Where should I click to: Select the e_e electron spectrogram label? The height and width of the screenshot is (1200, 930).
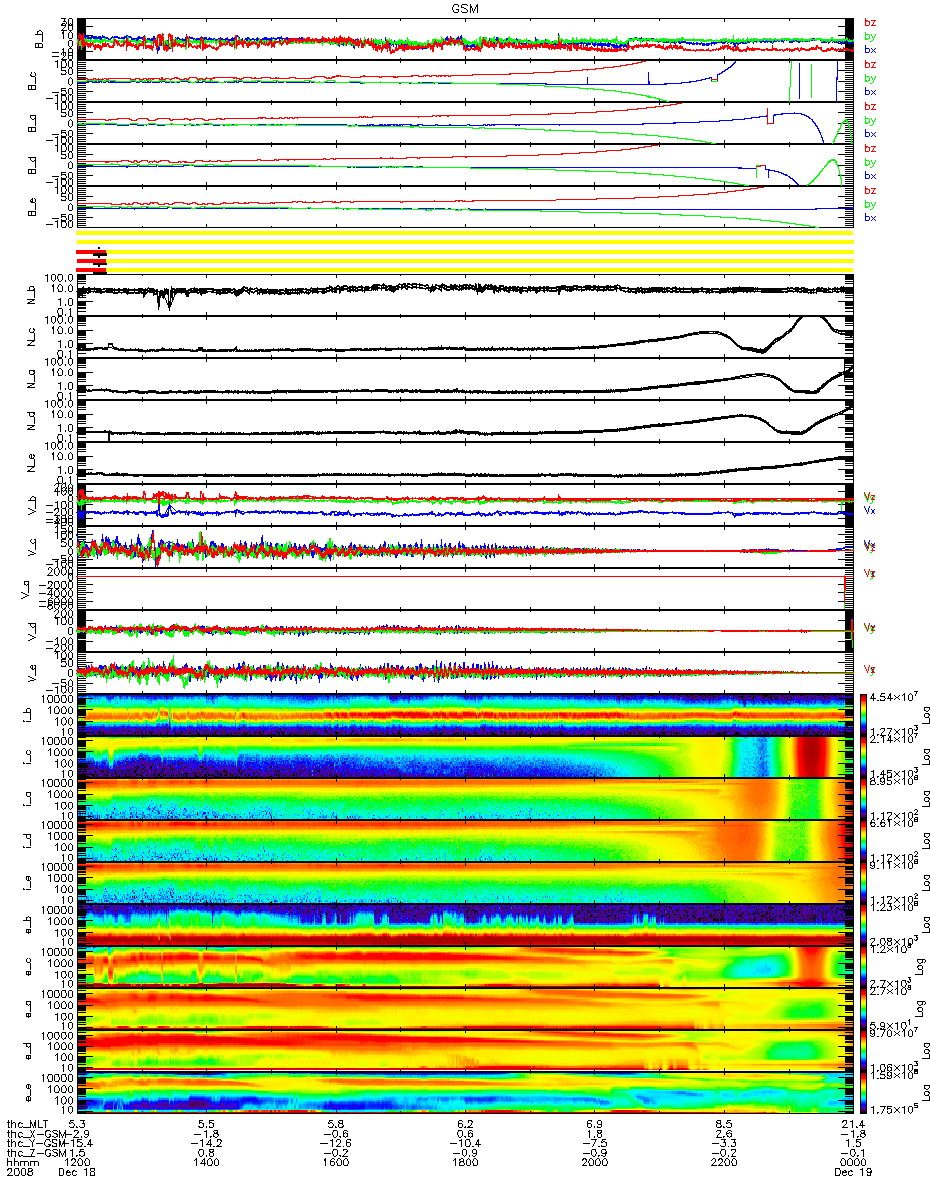pyautogui.click(x=27, y=1094)
